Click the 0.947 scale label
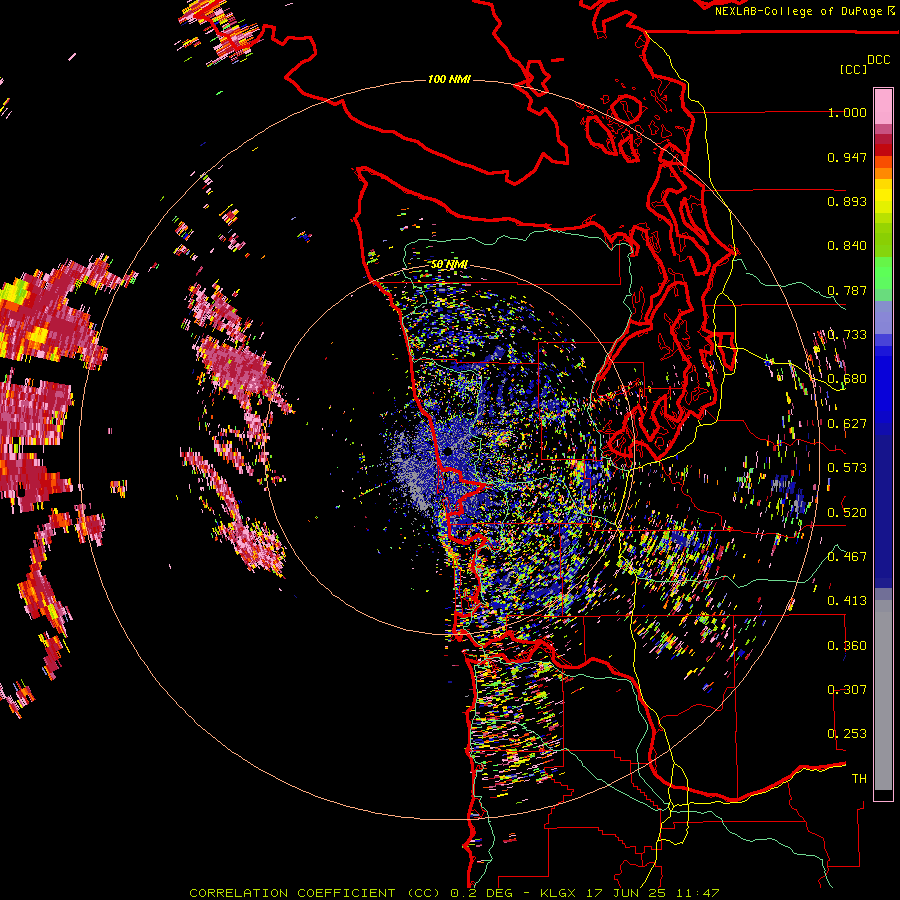This screenshot has height=900, width=900. tap(847, 157)
